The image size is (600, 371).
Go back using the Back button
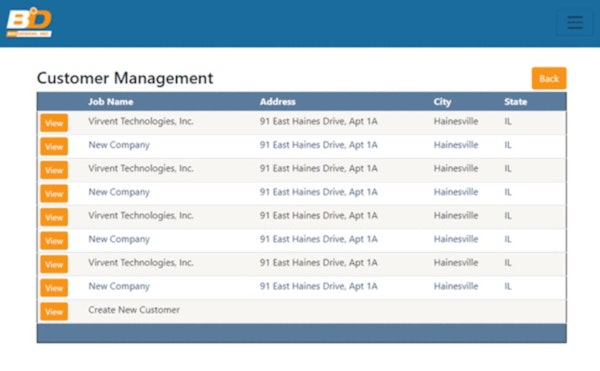(x=549, y=78)
